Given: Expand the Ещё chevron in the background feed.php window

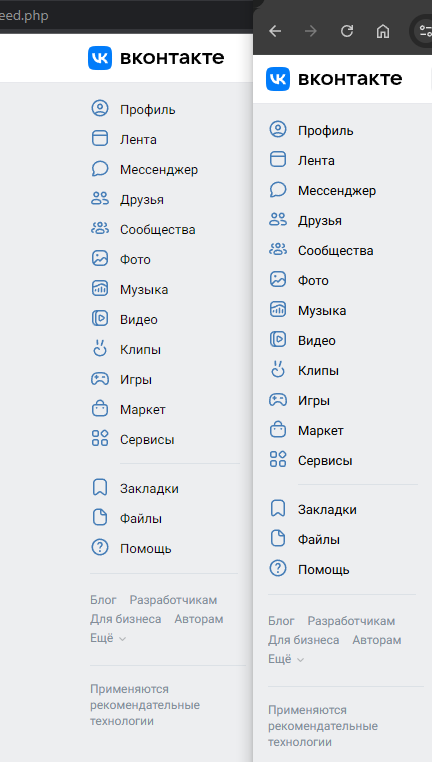Looking at the screenshot, I should 122,639.
